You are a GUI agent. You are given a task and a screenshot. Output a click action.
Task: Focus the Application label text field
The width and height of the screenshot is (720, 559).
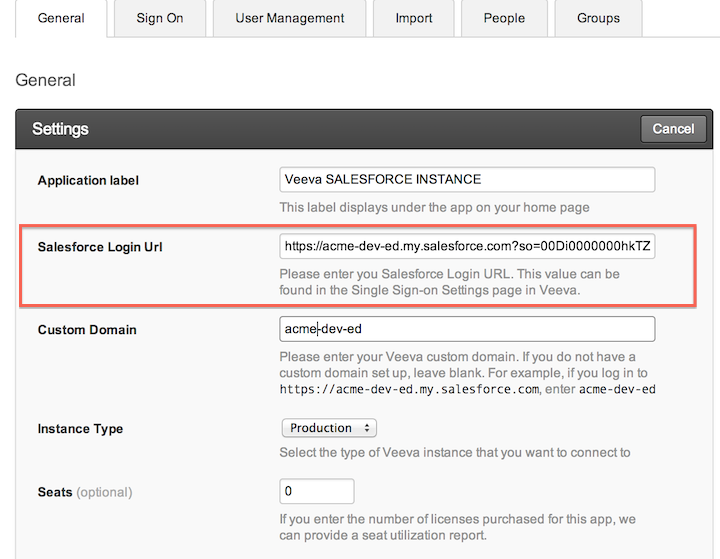(x=467, y=180)
